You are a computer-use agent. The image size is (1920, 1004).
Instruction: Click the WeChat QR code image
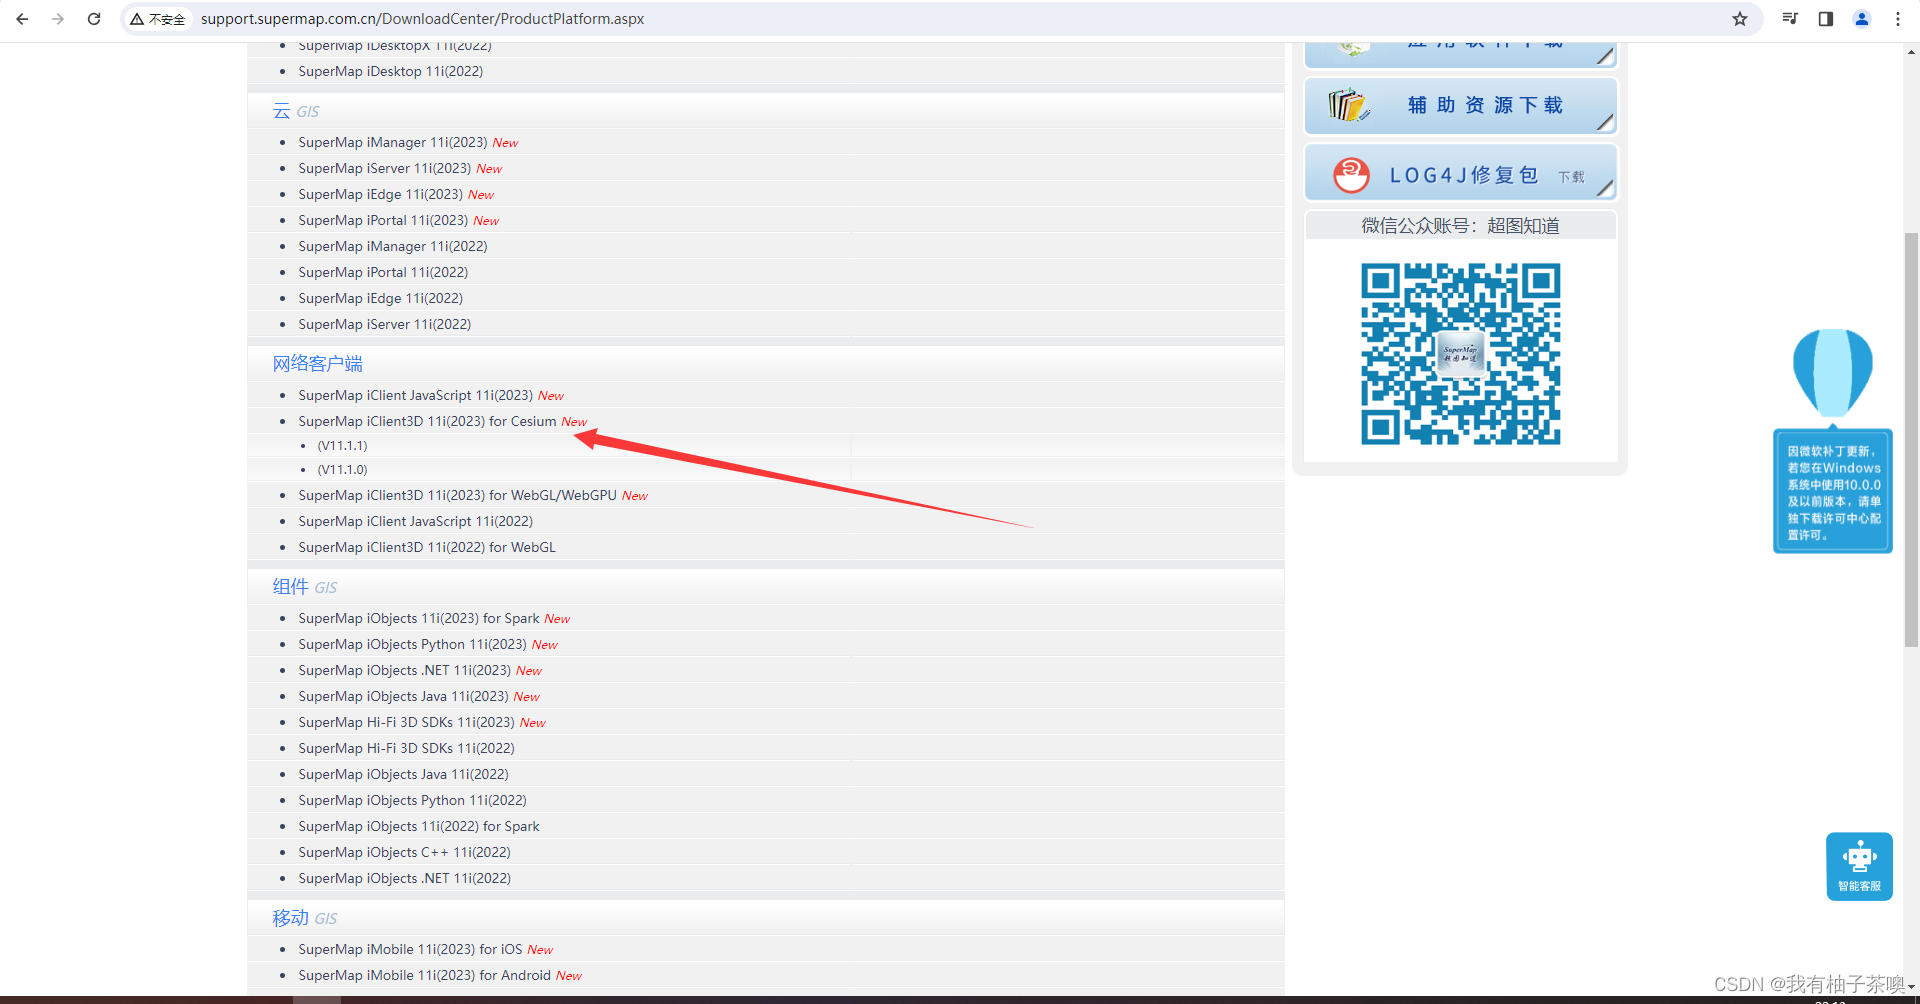1460,353
